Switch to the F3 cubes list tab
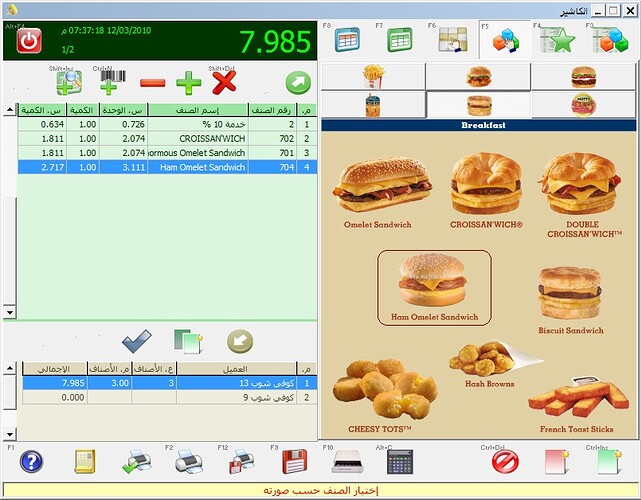Image resolution: width=641 pixels, height=500 pixels. point(610,40)
